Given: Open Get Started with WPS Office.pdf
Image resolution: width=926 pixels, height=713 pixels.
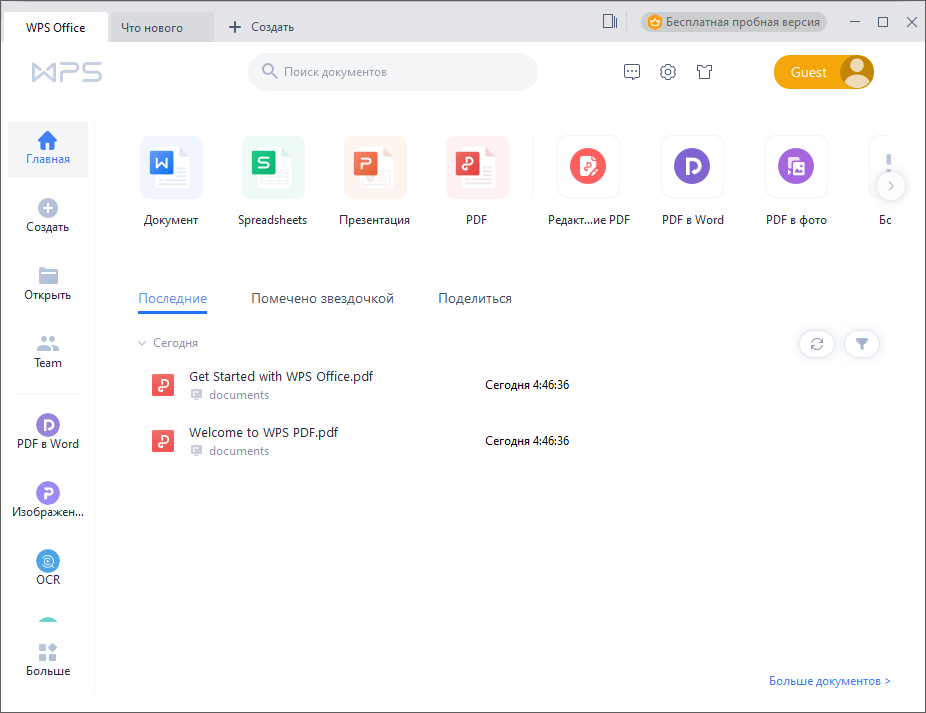Looking at the screenshot, I should pos(281,376).
